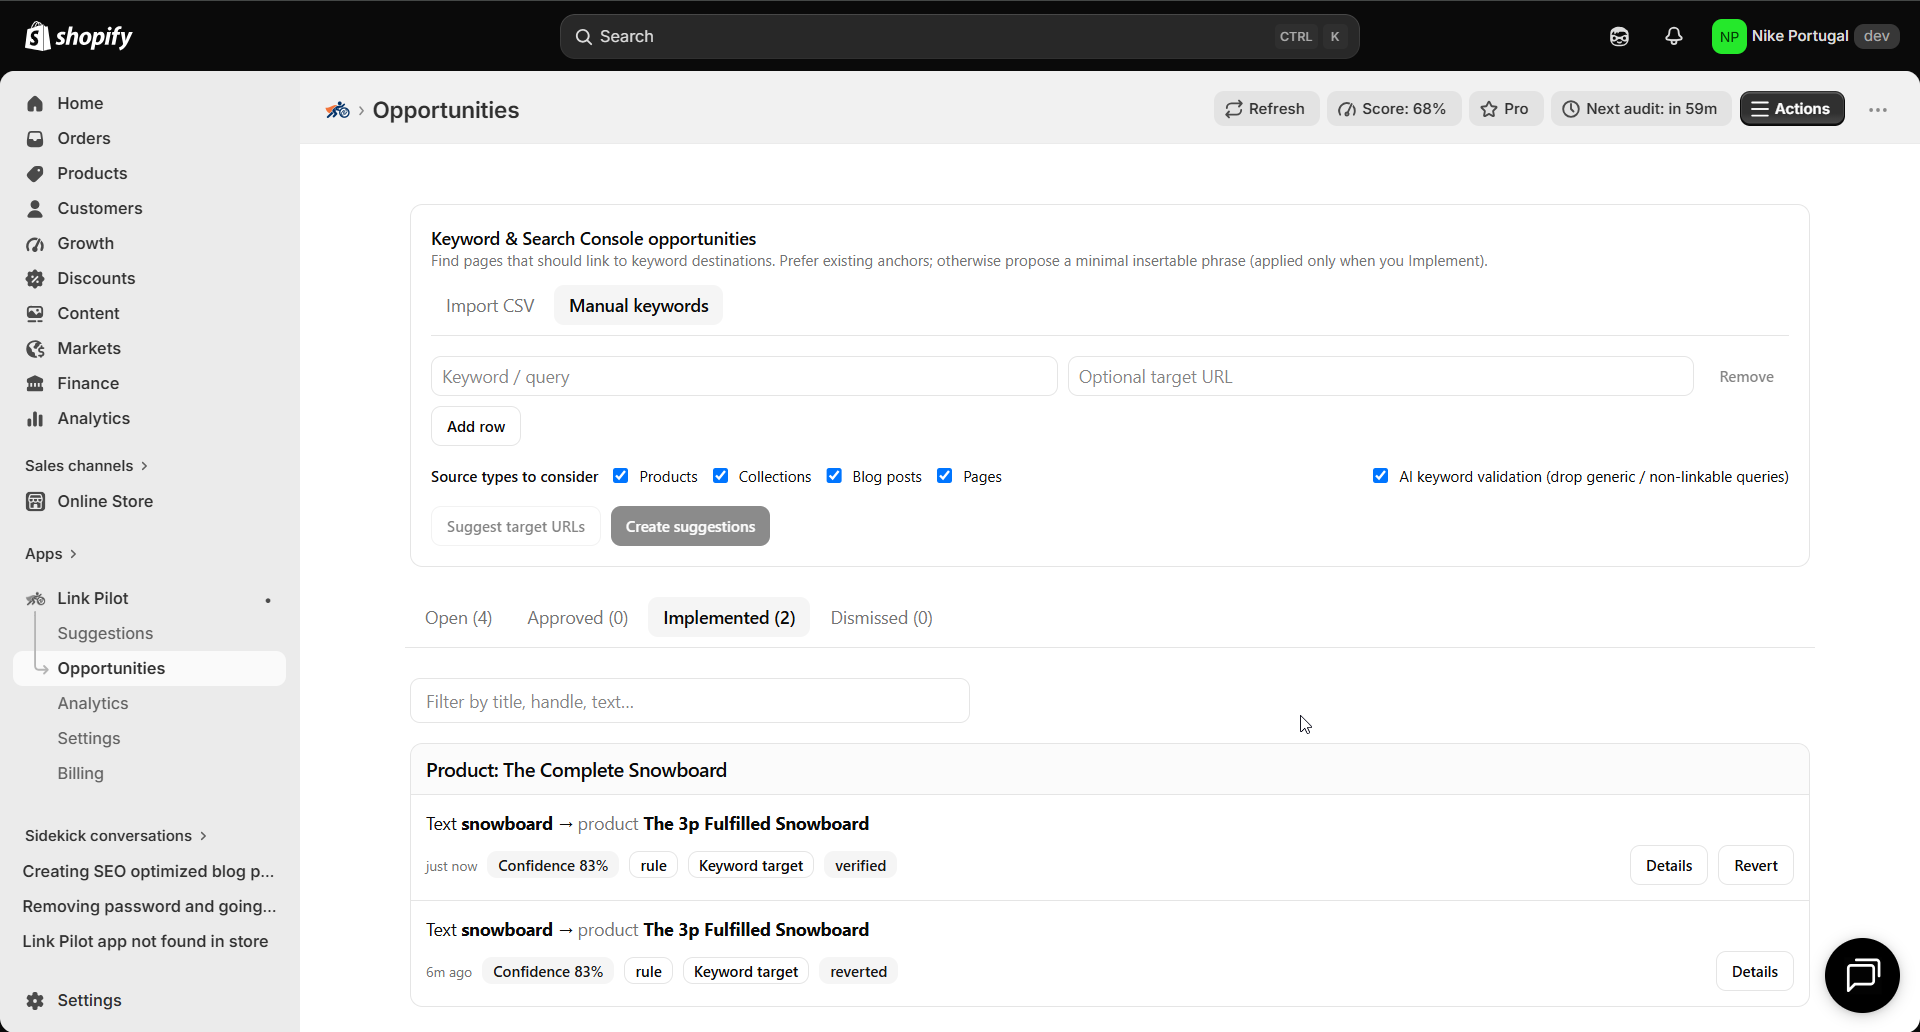Click the Add row button
Screen dimensions: 1920x1032
(x=476, y=426)
